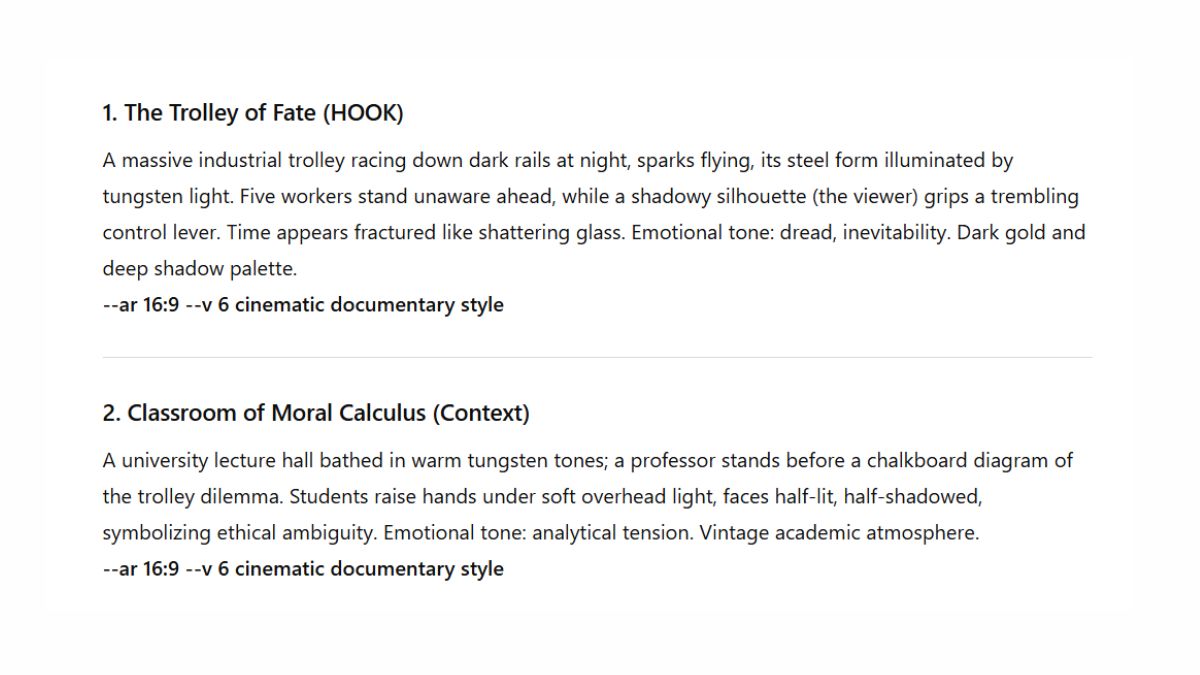Click the words "Vintage academic atmosphere"
Image resolution: width=1200 pixels, height=675 pixels.
pos(839,533)
